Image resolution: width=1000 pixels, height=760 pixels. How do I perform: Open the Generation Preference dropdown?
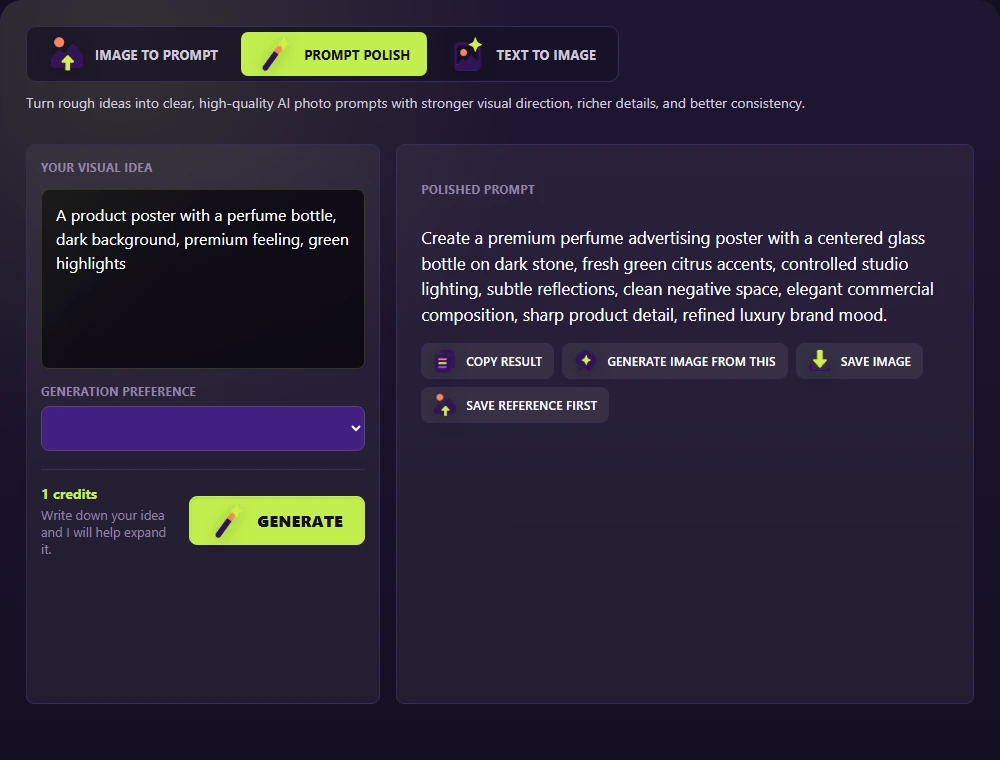203,428
